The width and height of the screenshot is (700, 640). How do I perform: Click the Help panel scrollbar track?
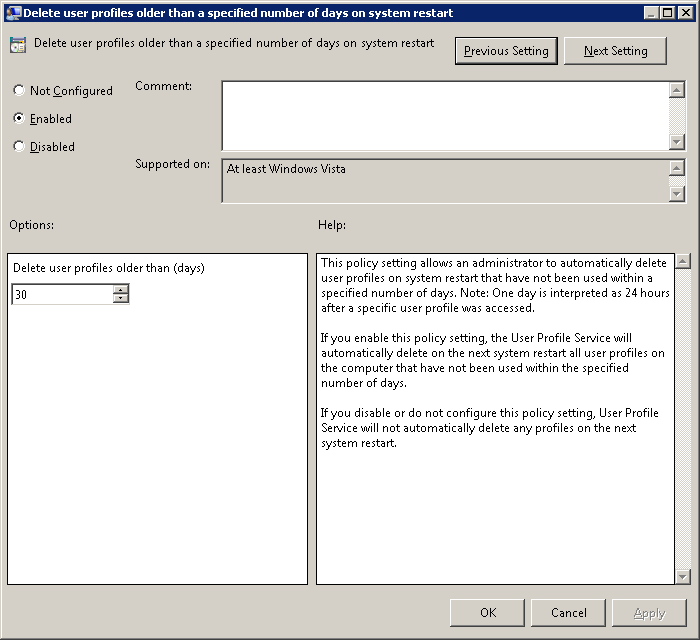pos(683,419)
